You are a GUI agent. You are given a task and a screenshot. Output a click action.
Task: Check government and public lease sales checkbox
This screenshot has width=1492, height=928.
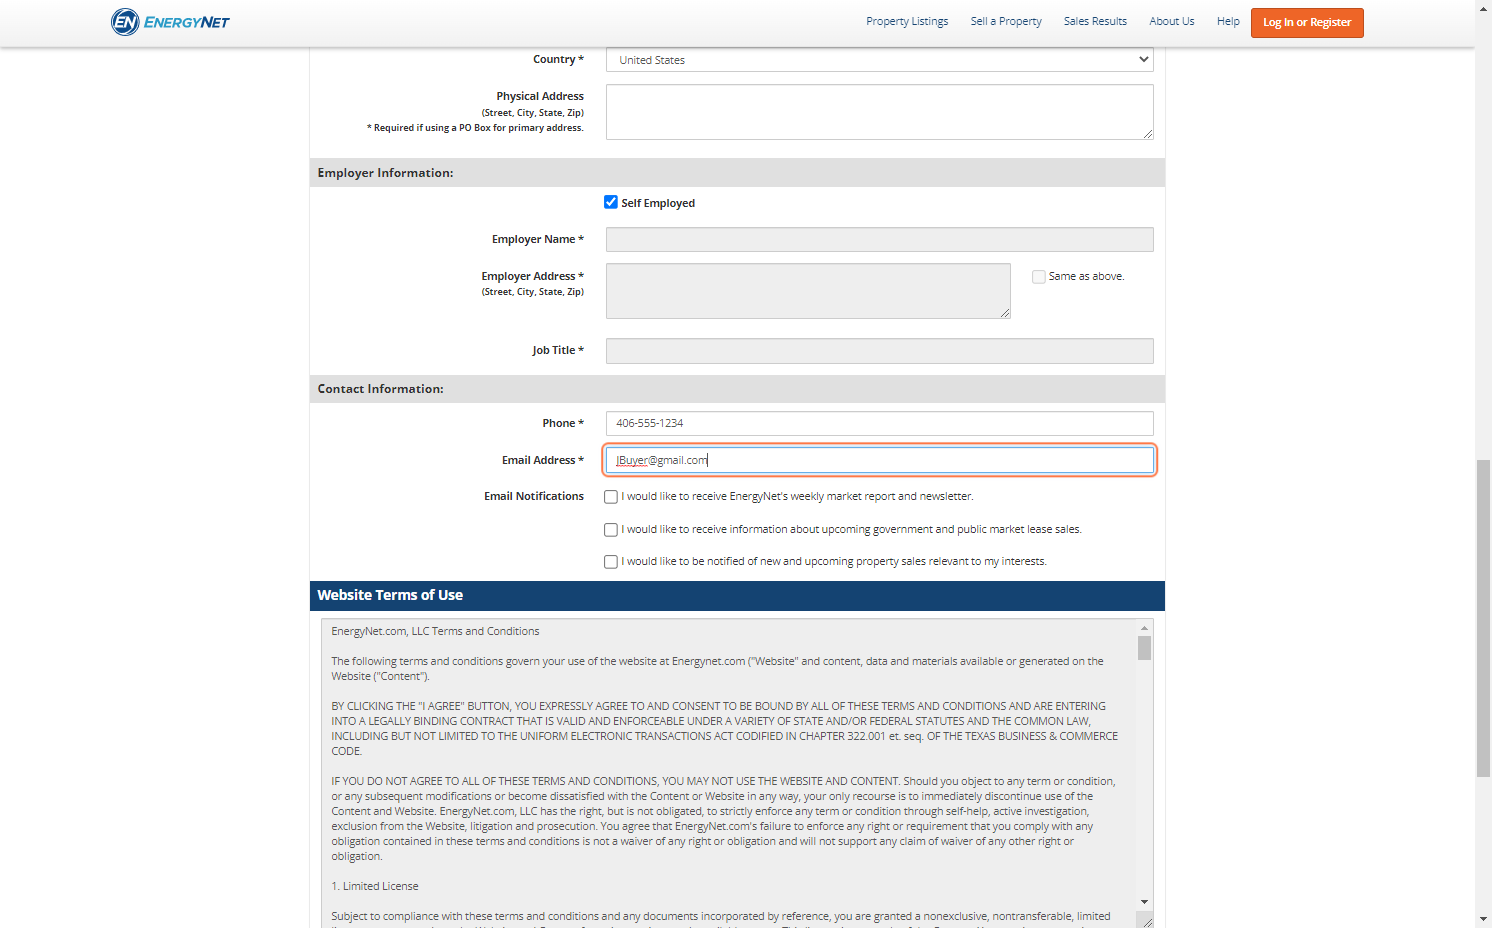(x=611, y=530)
